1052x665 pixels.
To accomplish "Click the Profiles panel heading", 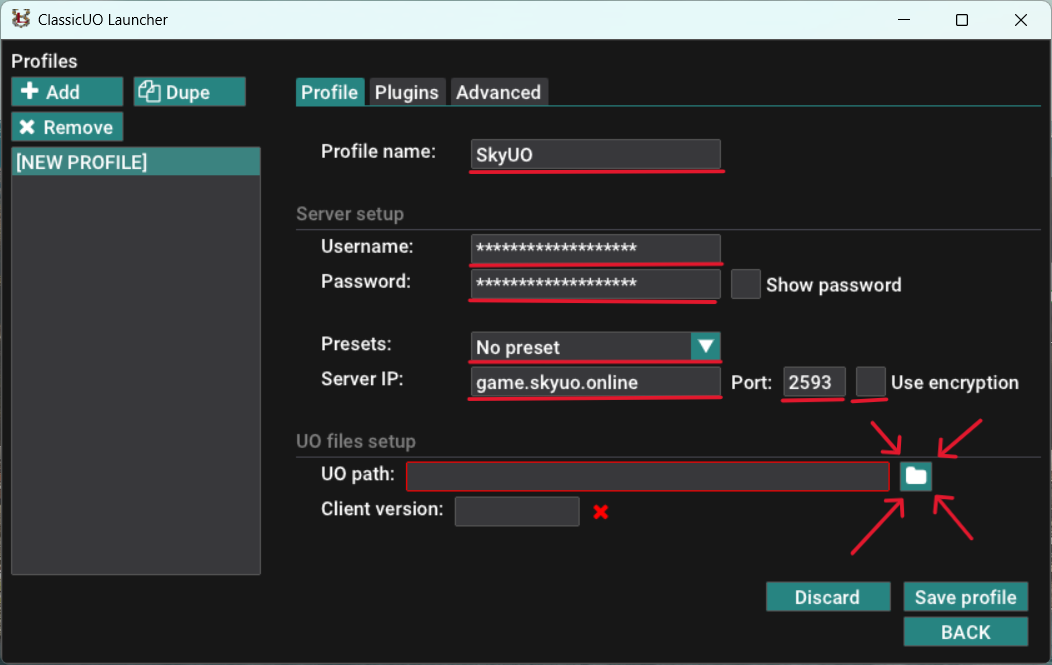I will (44, 61).
